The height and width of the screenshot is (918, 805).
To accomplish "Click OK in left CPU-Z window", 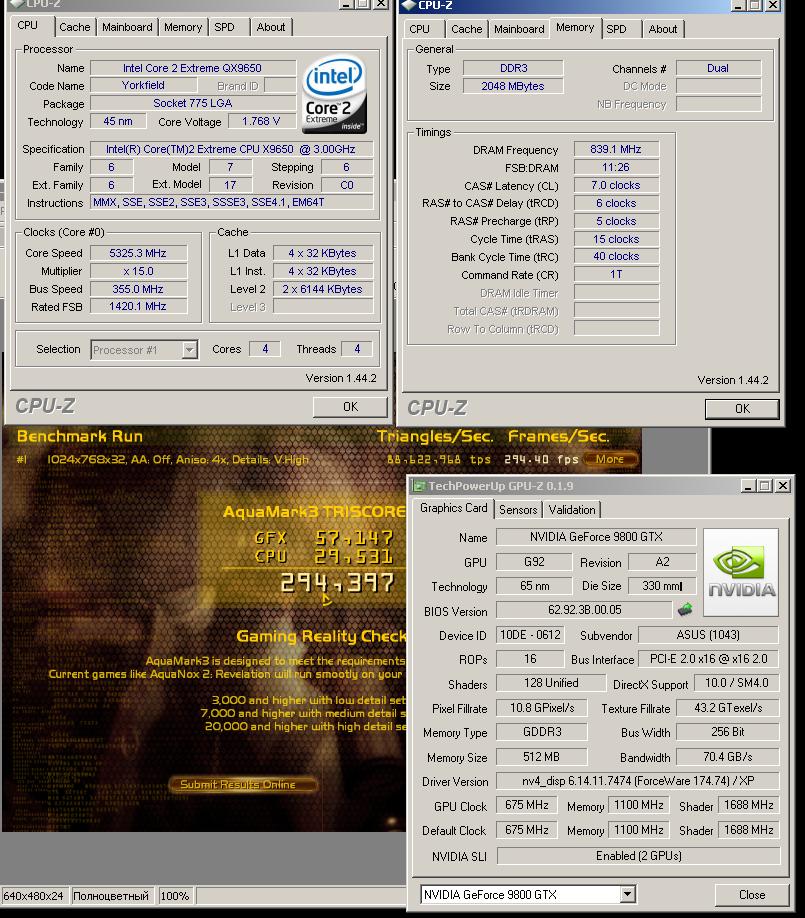I will [350, 407].
